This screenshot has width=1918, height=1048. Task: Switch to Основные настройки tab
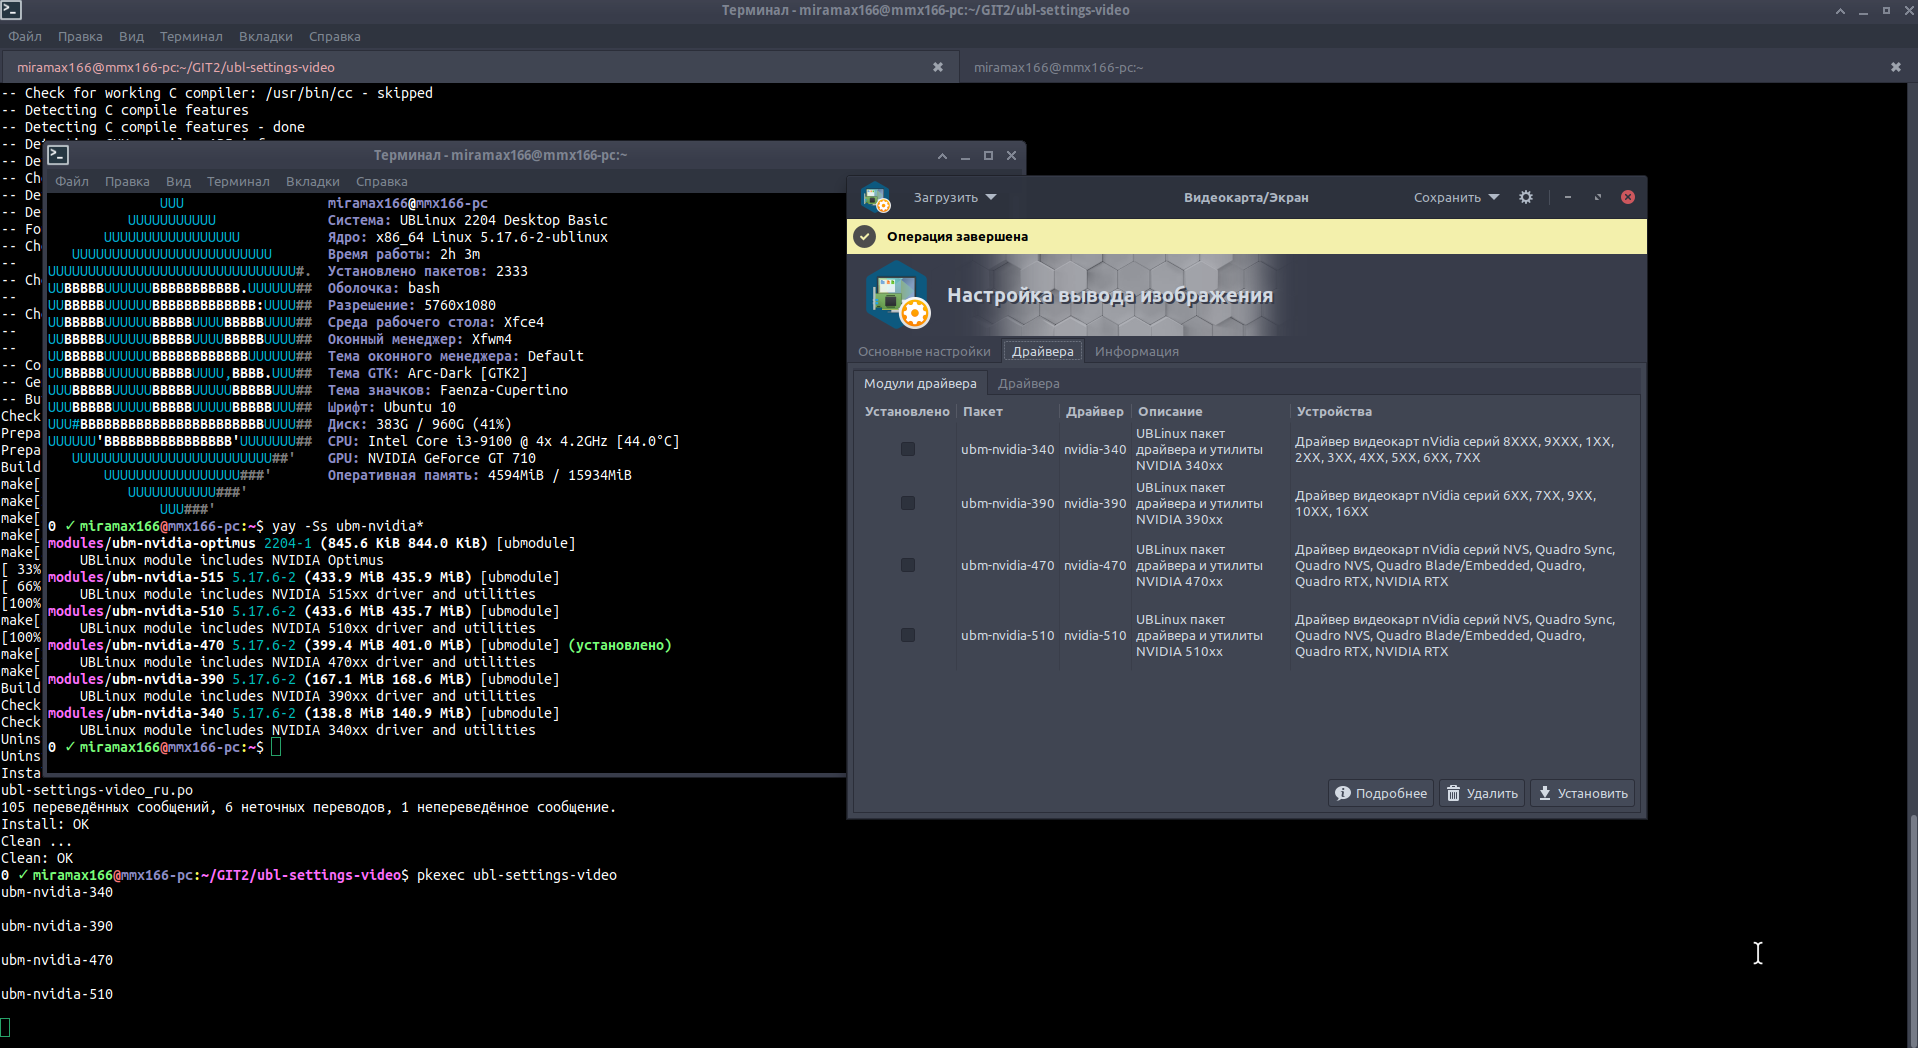tap(923, 352)
